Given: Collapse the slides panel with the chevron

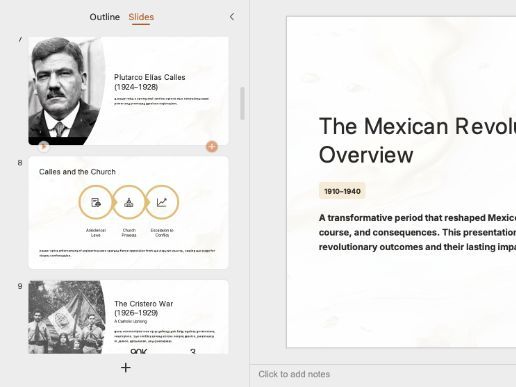Looking at the screenshot, I should pos(232,17).
